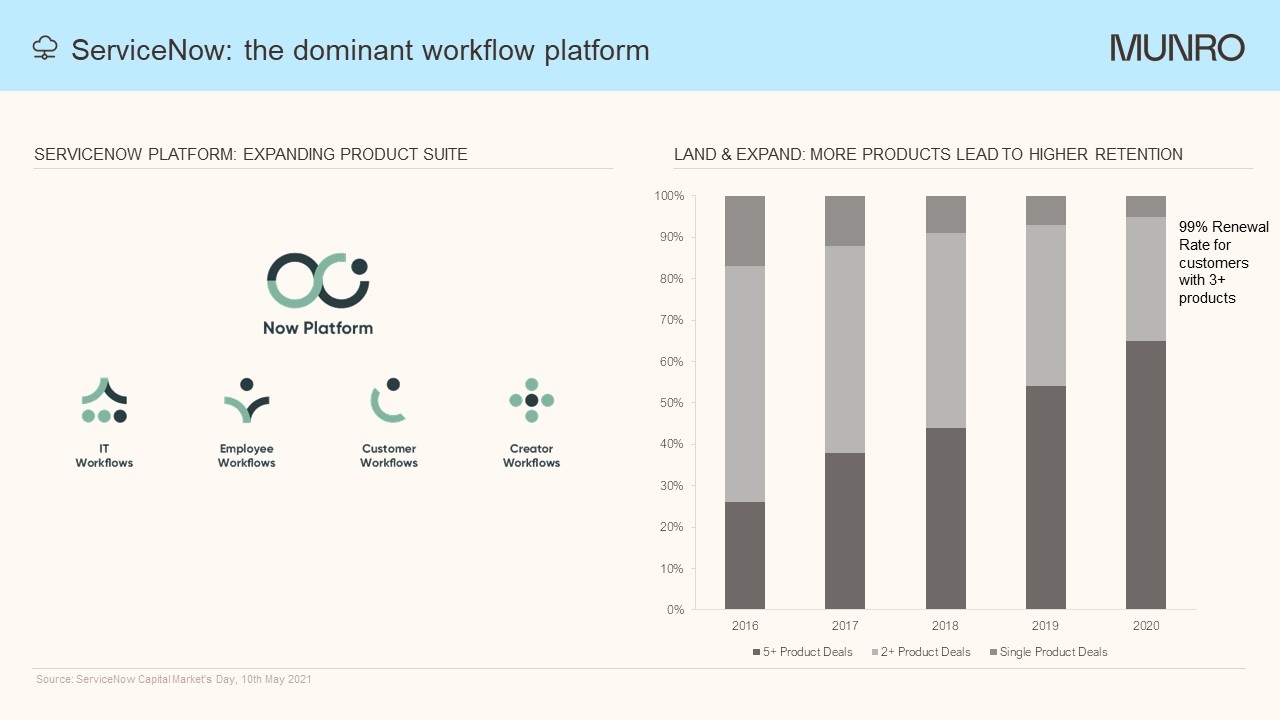Click the Now Platform logo
1280x720 pixels.
(318, 281)
